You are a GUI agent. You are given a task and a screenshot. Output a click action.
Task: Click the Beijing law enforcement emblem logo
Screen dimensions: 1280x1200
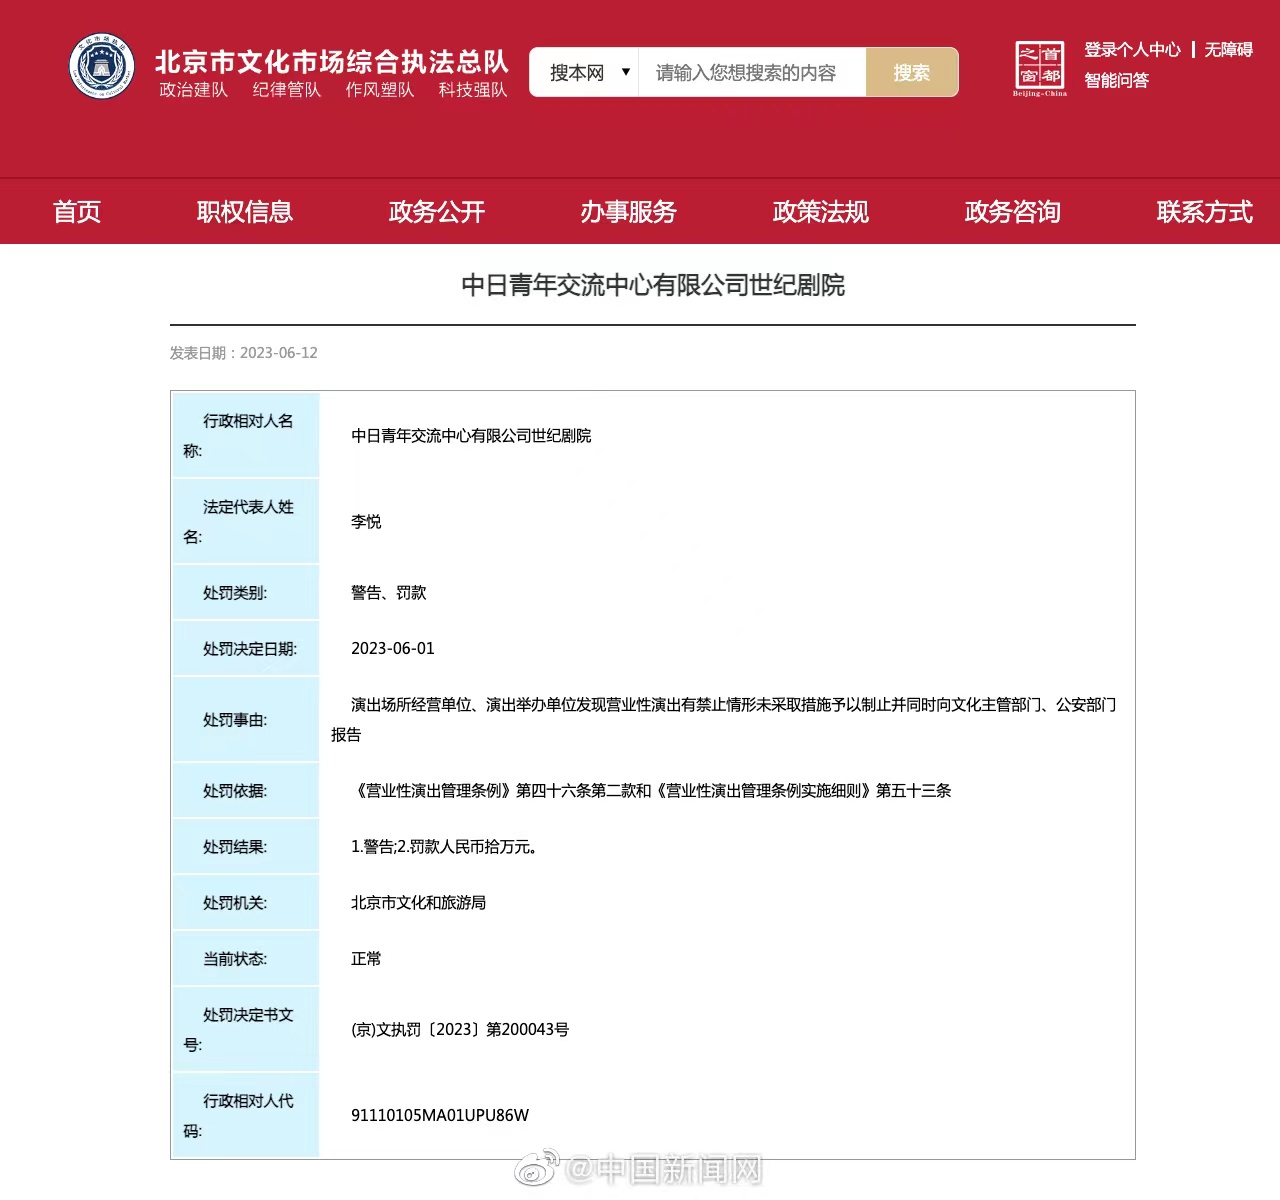(x=102, y=67)
